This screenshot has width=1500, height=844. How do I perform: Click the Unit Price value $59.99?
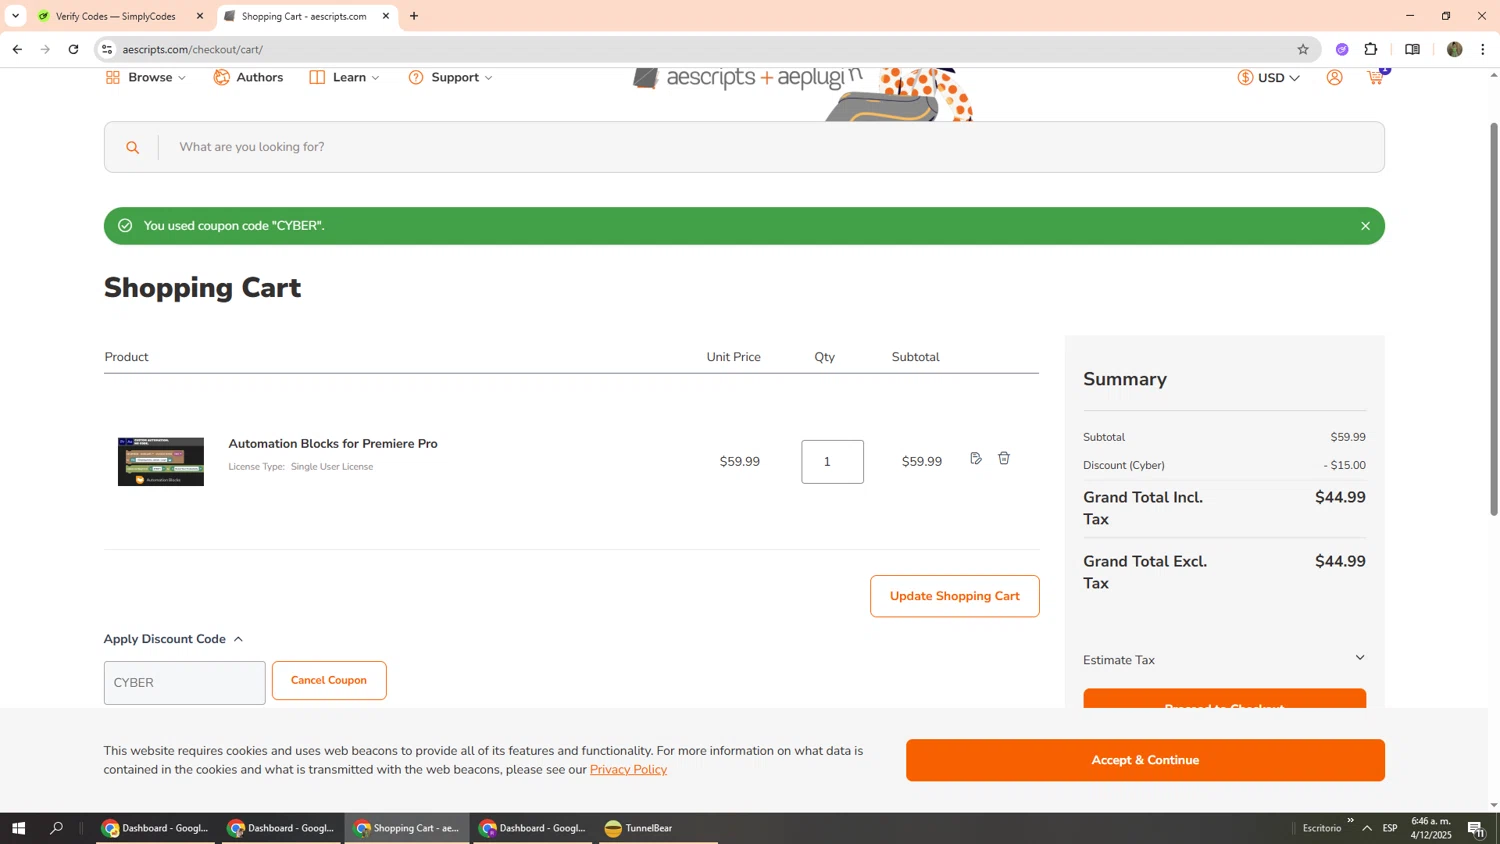(740, 461)
